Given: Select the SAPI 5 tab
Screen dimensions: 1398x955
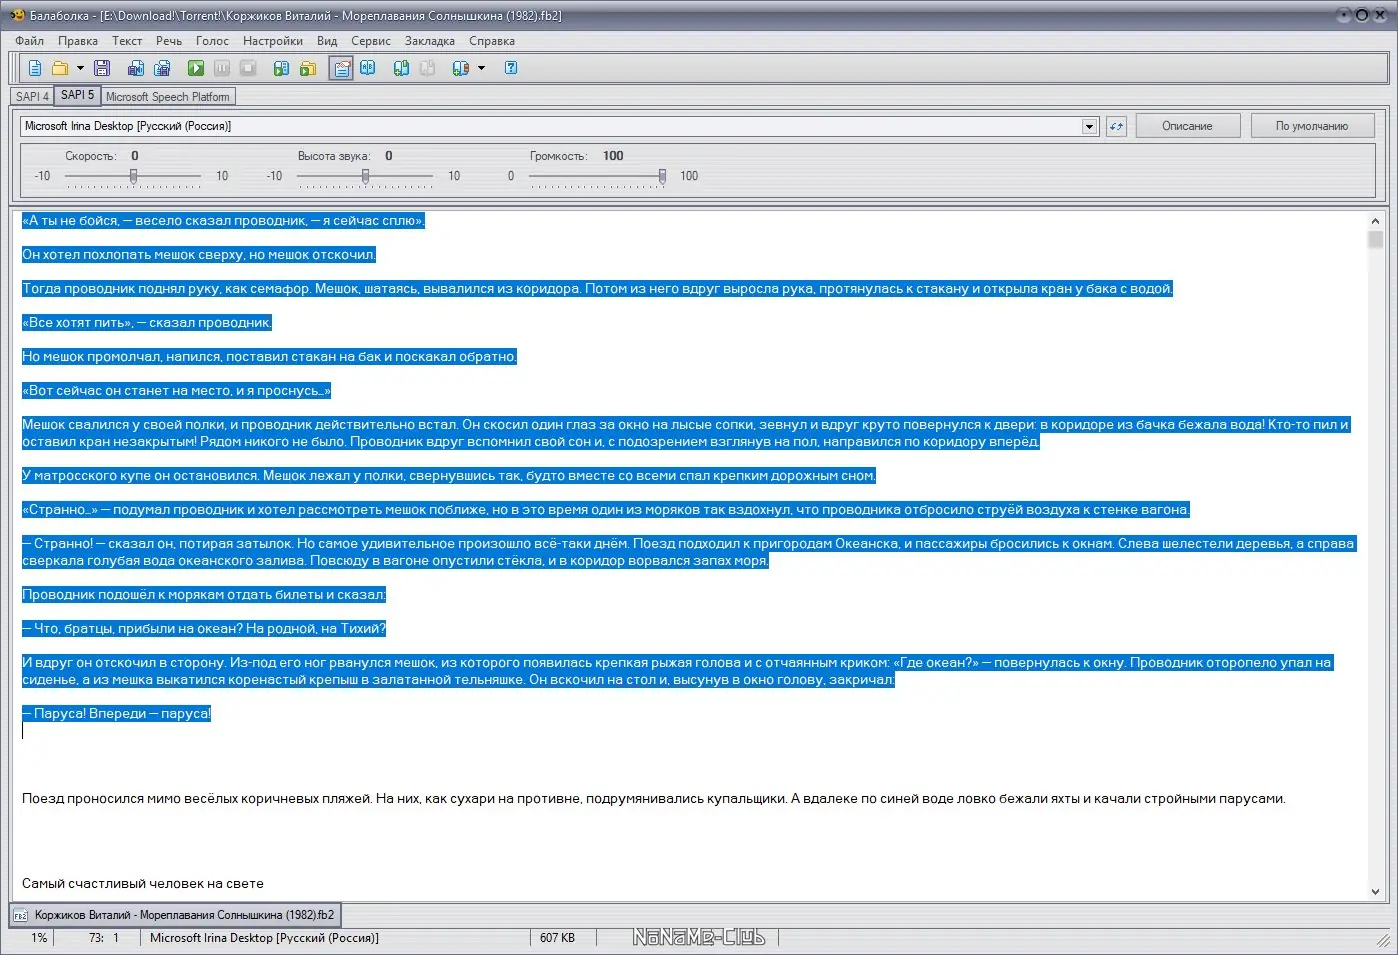Looking at the screenshot, I should 77,95.
